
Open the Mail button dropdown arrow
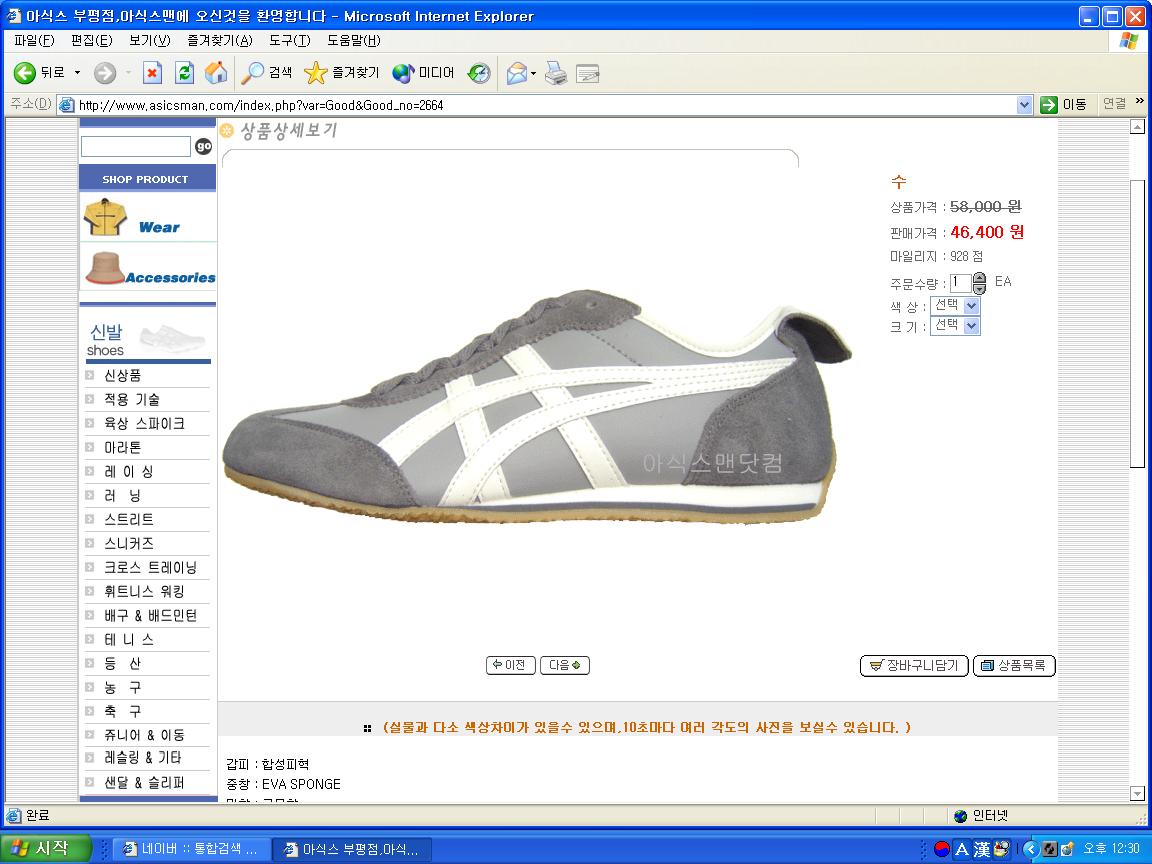tap(533, 73)
